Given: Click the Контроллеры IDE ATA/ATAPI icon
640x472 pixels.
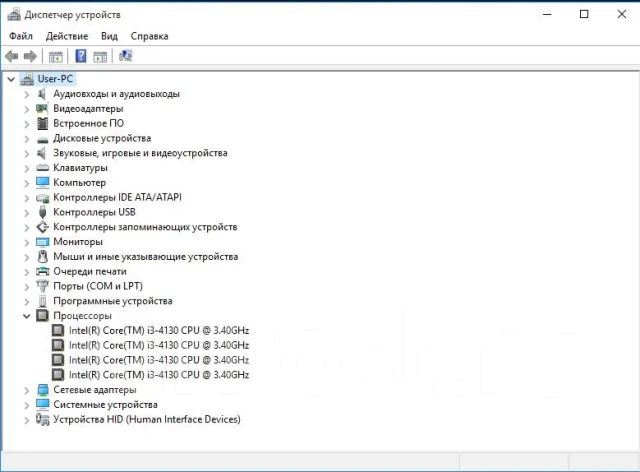Looking at the screenshot, I should pos(42,198).
